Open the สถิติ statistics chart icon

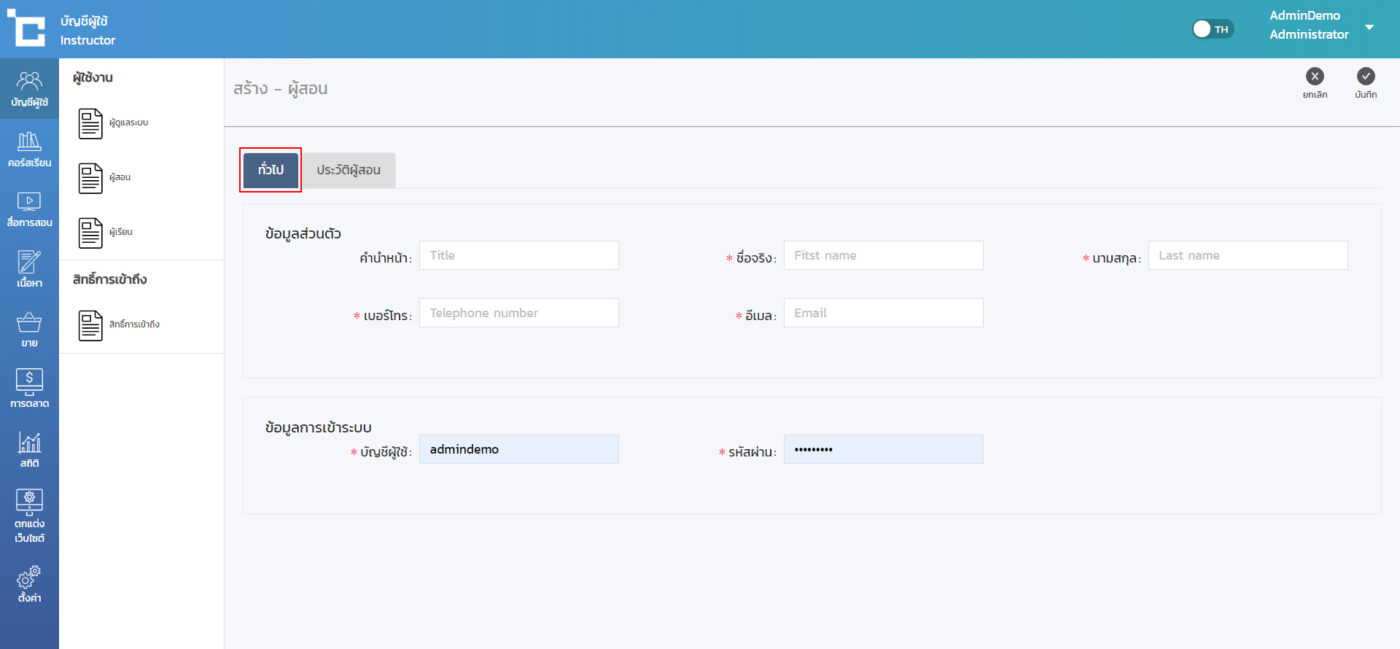(29, 449)
